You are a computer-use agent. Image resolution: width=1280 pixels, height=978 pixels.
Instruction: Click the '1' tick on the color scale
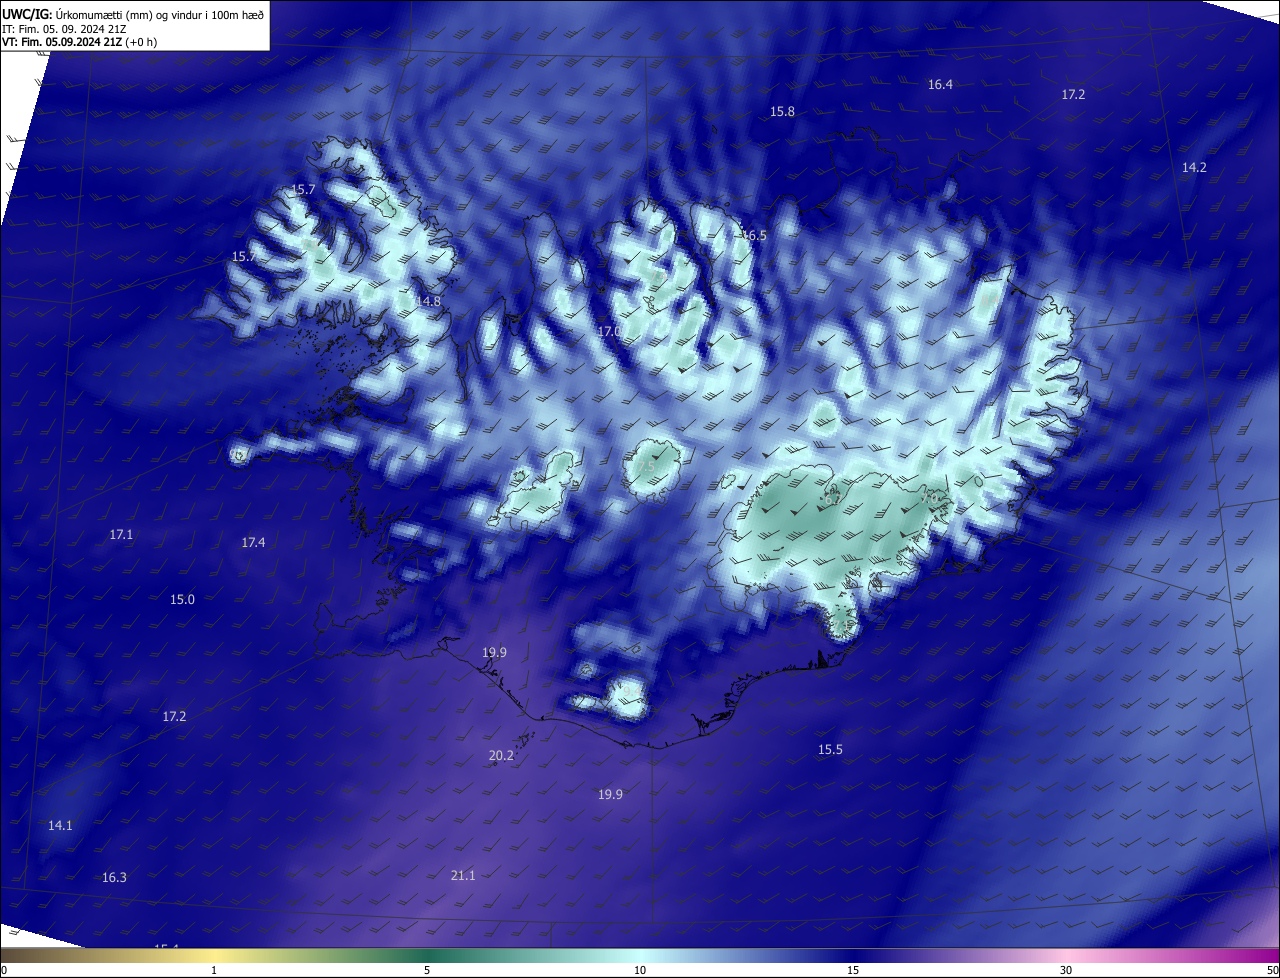pyautogui.click(x=214, y=970)
